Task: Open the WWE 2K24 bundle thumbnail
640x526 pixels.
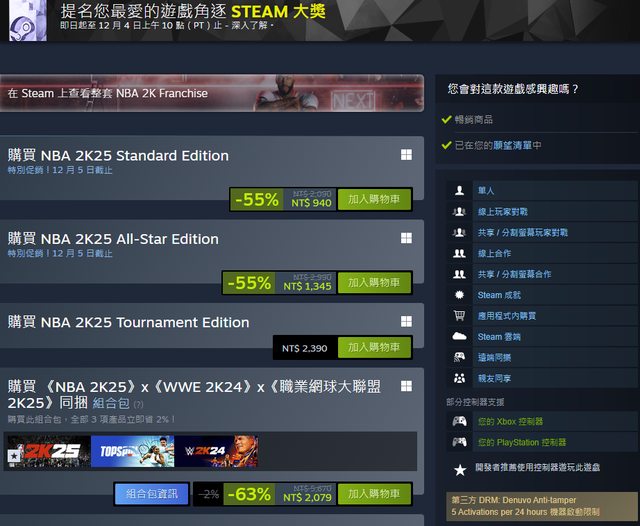Action: 216,451
